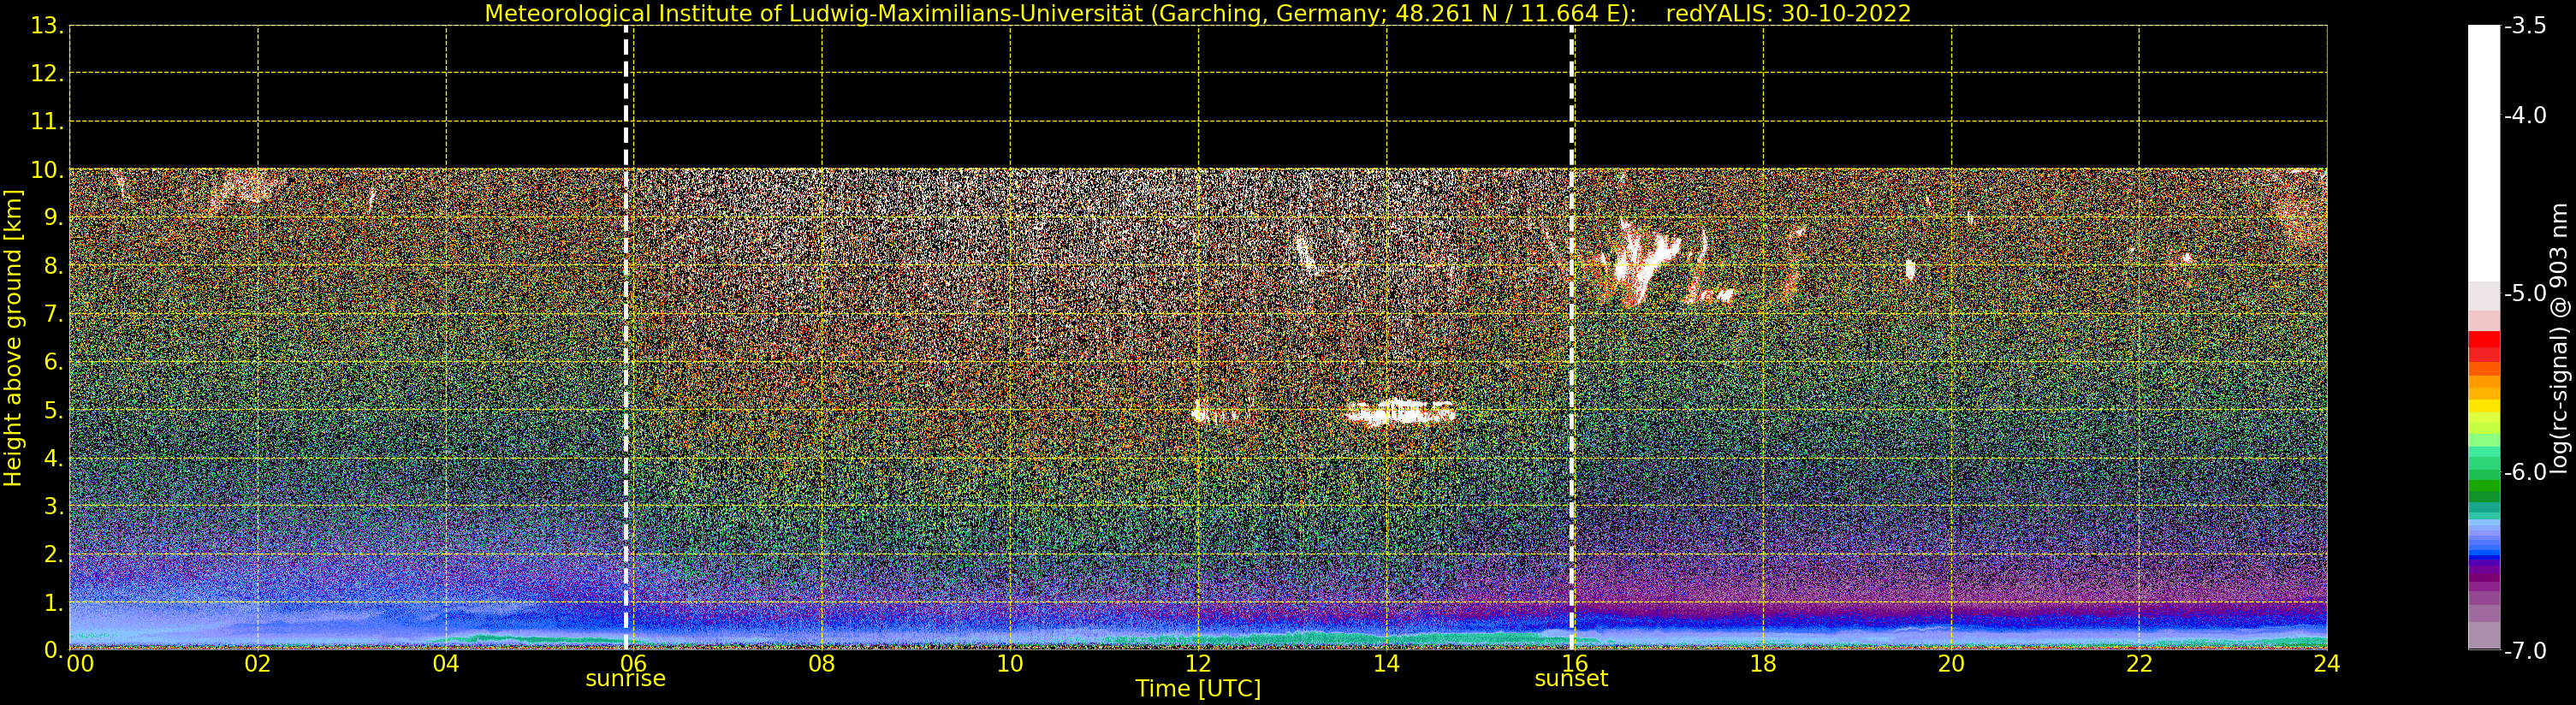Click the time tick label '02'
The width and height of the screenshot is (2576, 705).
[x=258, y=664]
